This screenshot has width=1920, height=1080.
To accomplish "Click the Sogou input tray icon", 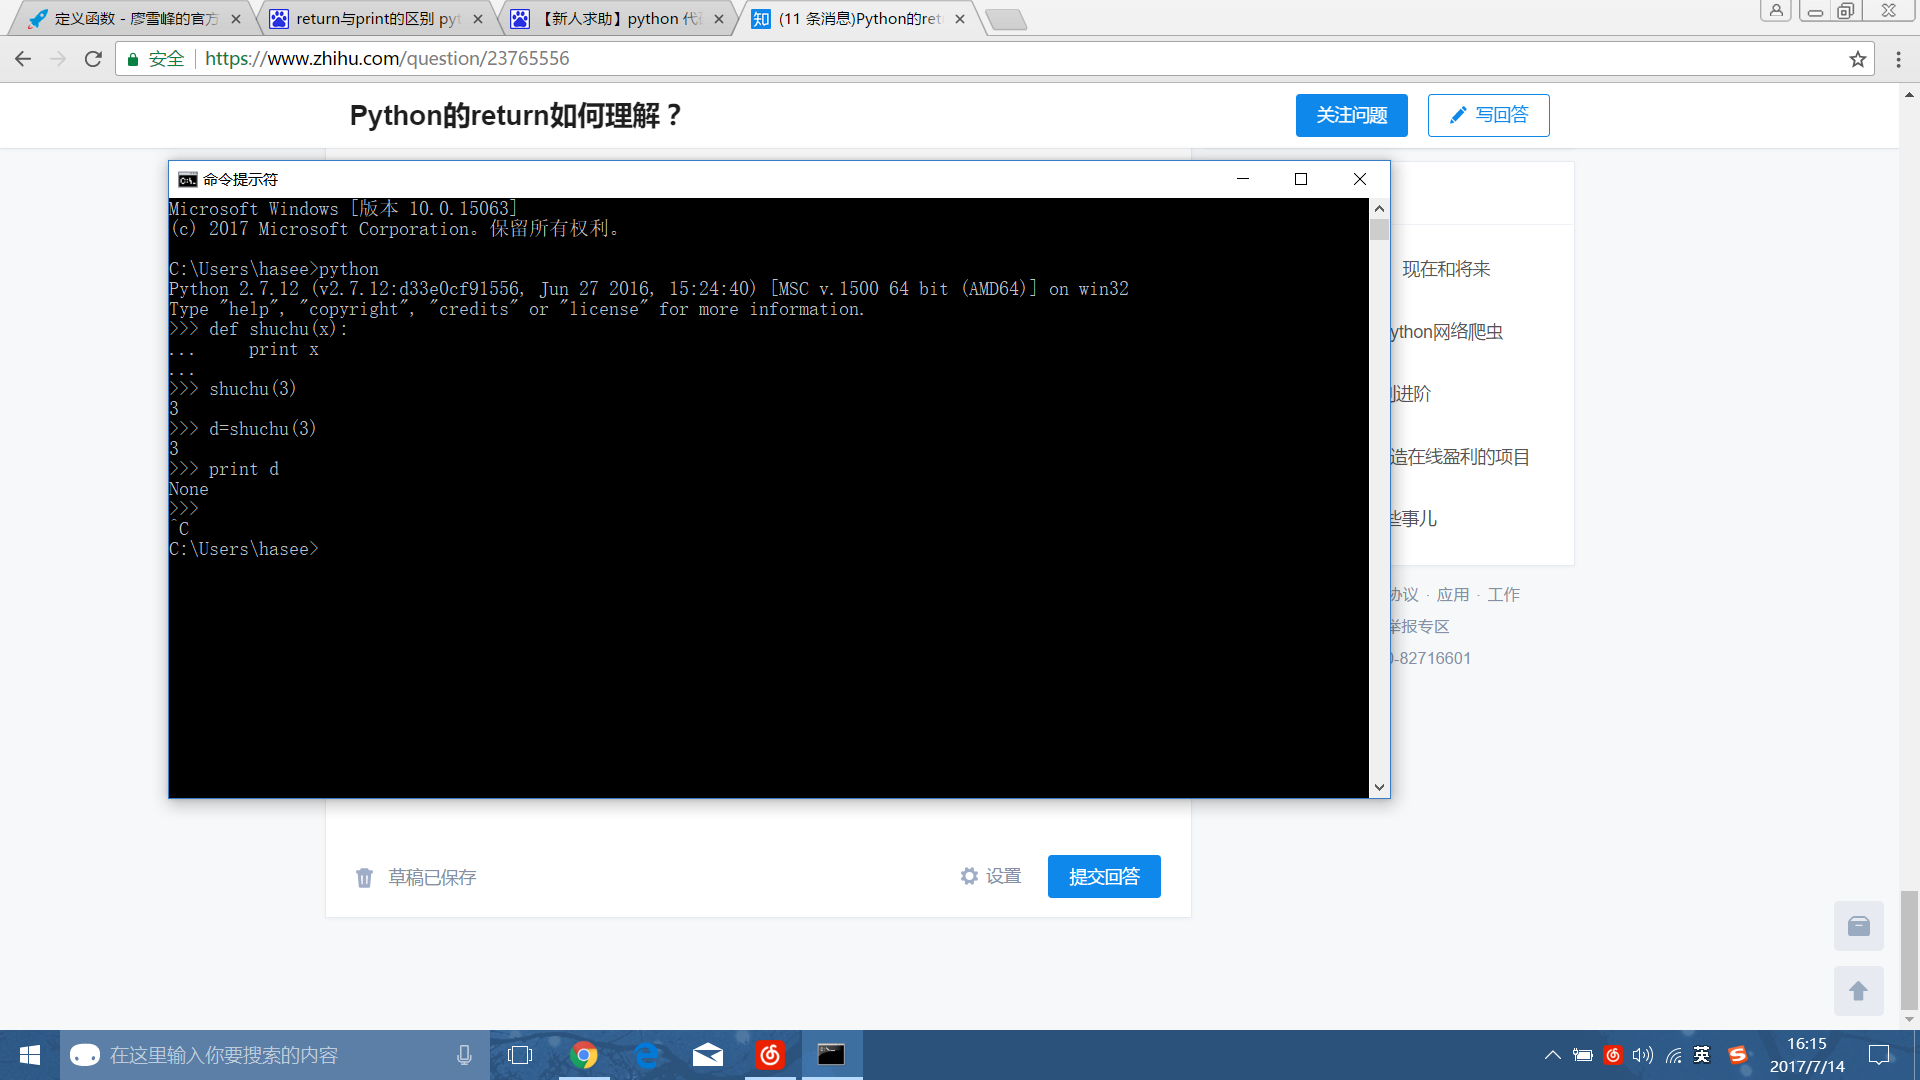I will point(1738,1054).
